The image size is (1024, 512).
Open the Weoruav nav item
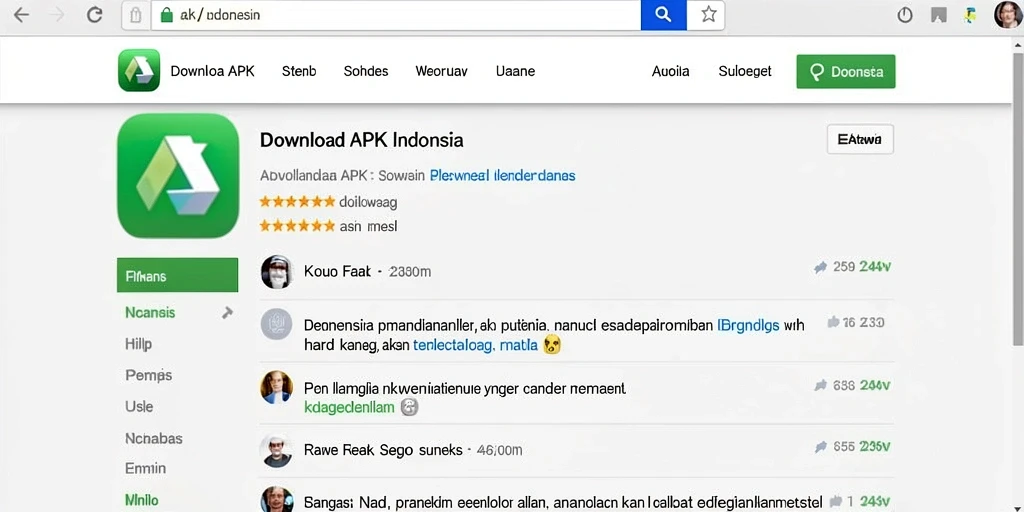coord(441,71)
